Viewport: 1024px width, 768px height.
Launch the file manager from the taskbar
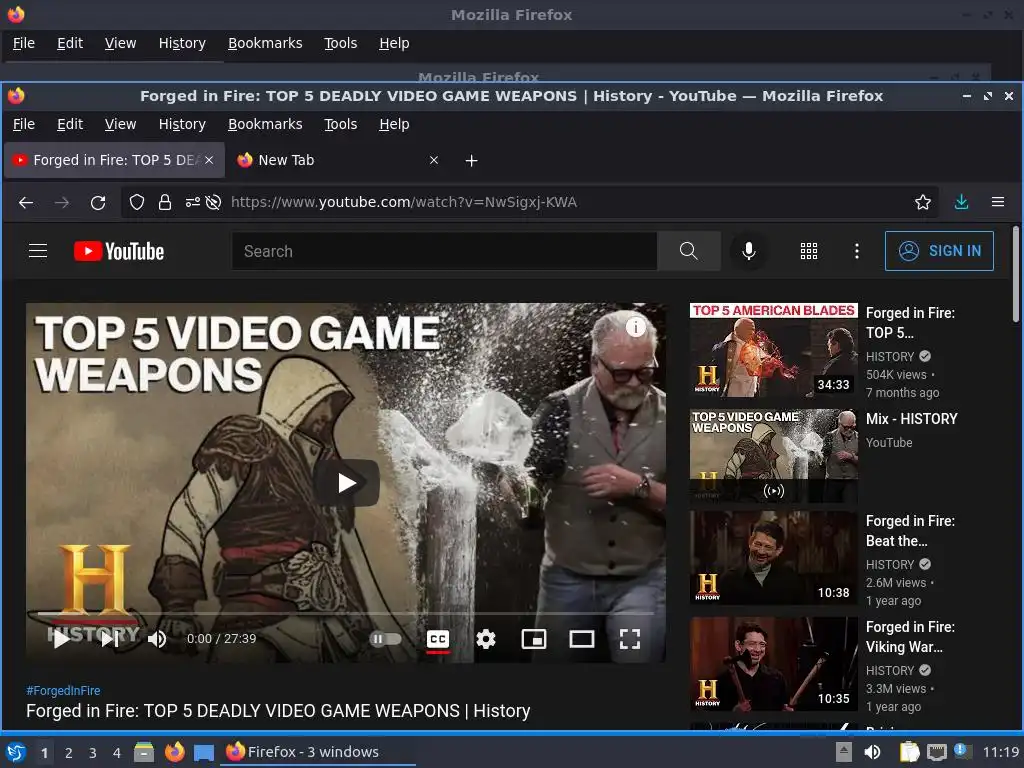tap(144, 752)
